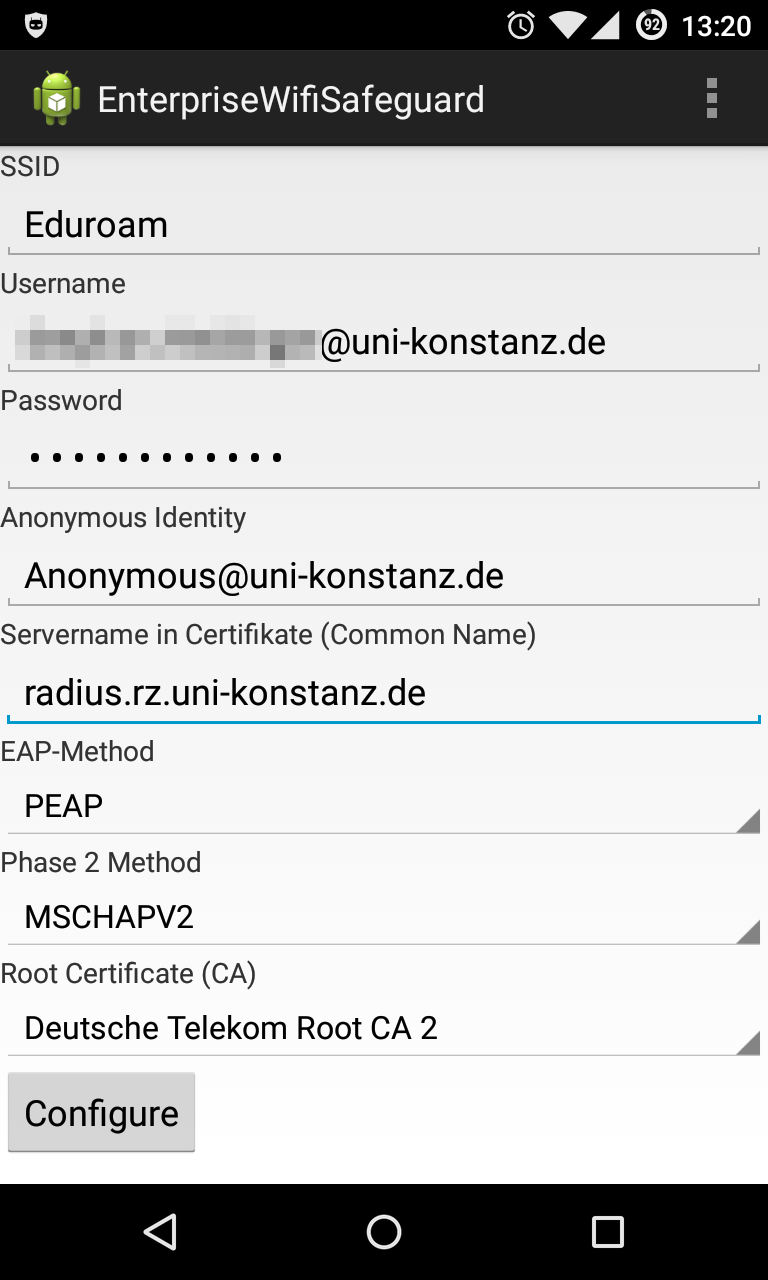Tap the cellular signal status icon
Image resolution: width=768 pixels, height=1280 pixels.
(605, 25)
